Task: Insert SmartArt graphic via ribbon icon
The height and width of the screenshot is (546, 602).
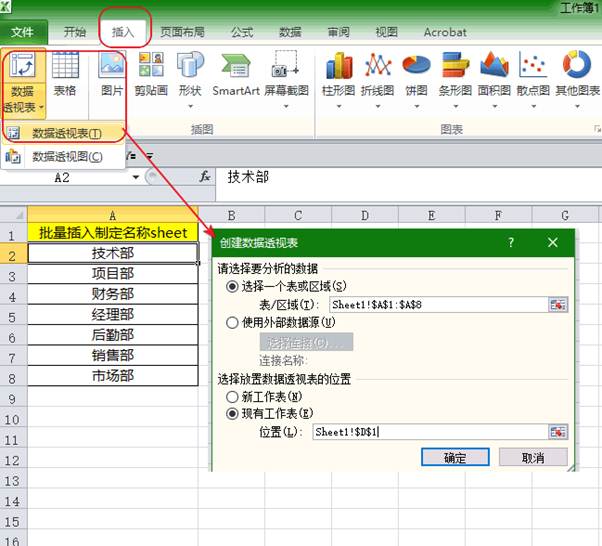Action: point(235,75)
